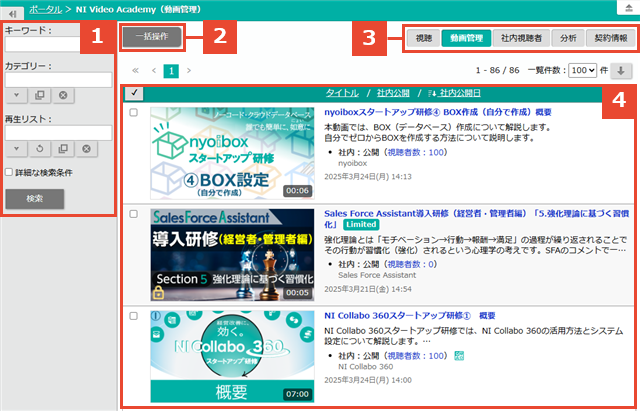The image size is (640, 411).
Task: Switch to the 動画管理 tab
Action: pos(466,38)
